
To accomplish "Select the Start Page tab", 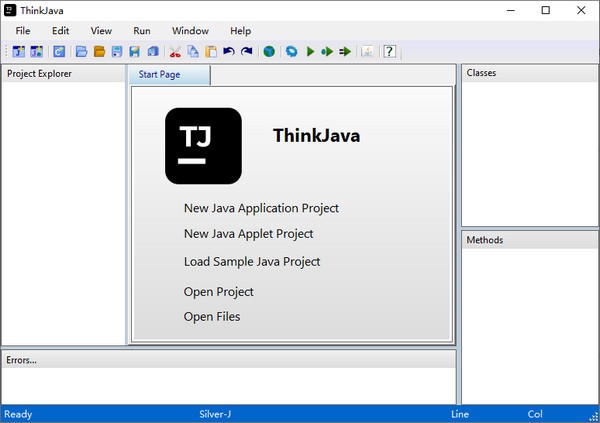I will click(168, 75).
